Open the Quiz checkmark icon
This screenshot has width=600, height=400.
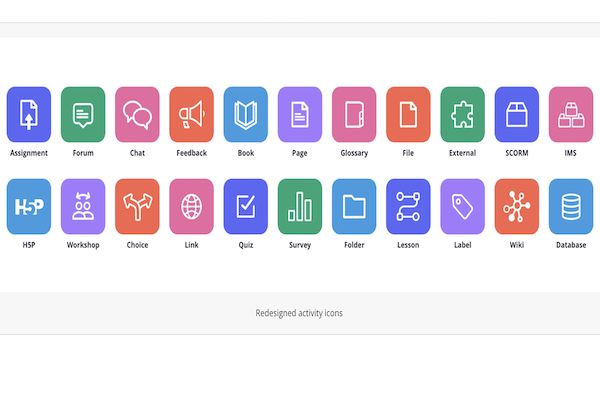(x=246, y=206)
